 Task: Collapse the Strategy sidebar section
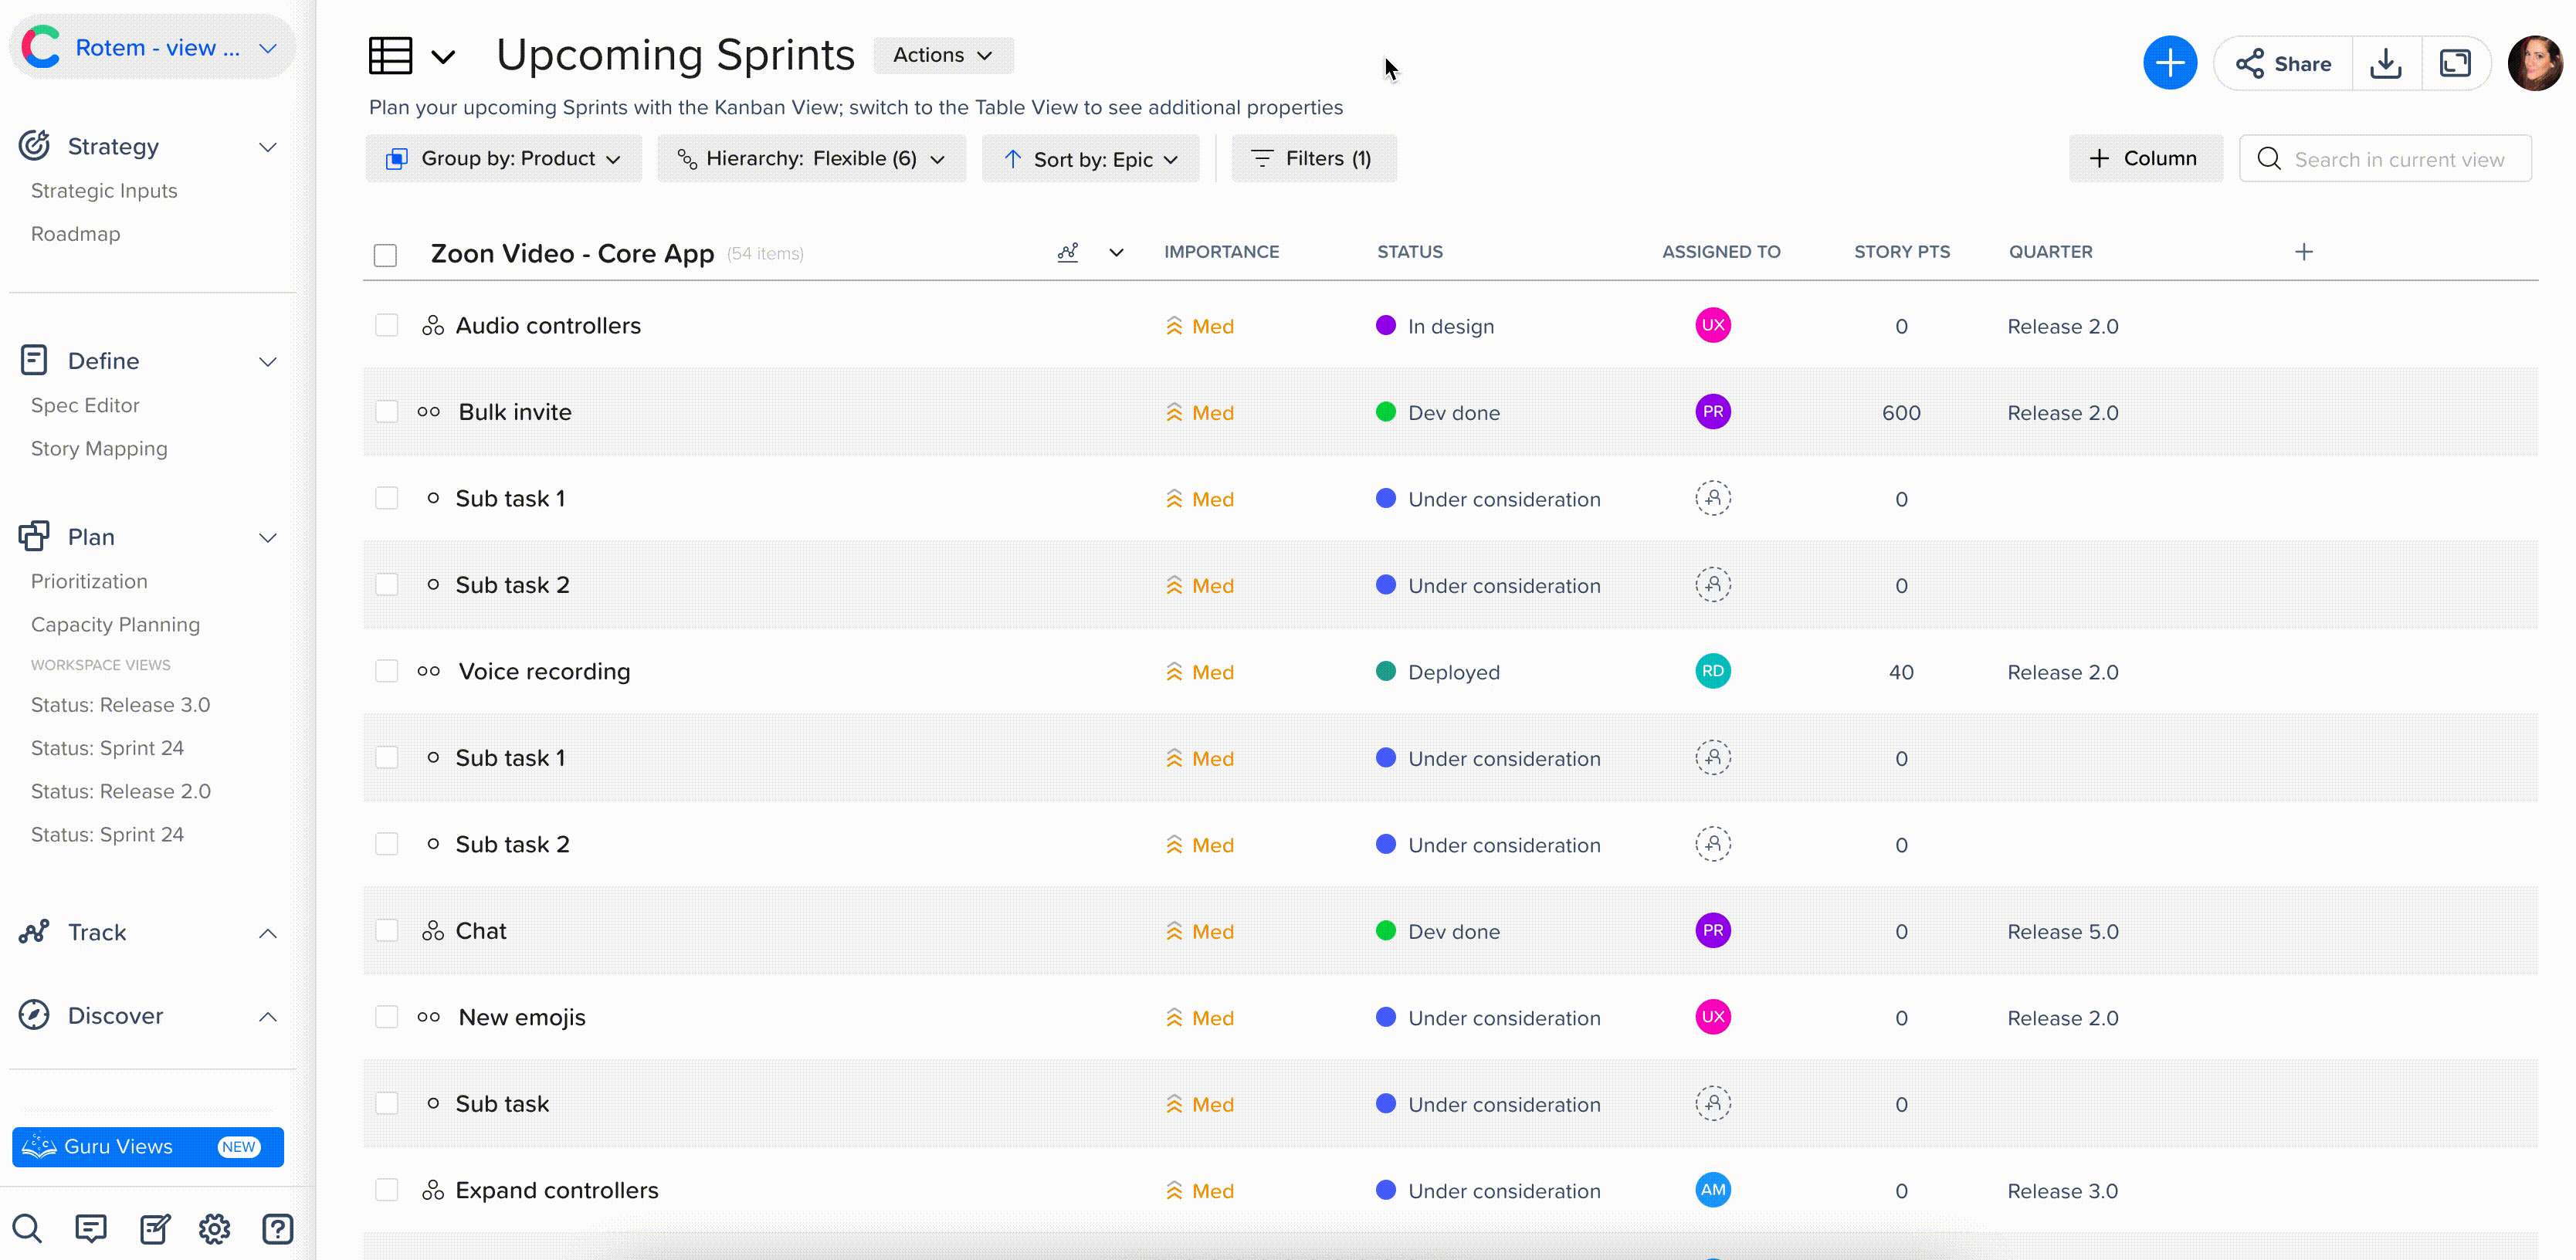(x=267, y=147)
